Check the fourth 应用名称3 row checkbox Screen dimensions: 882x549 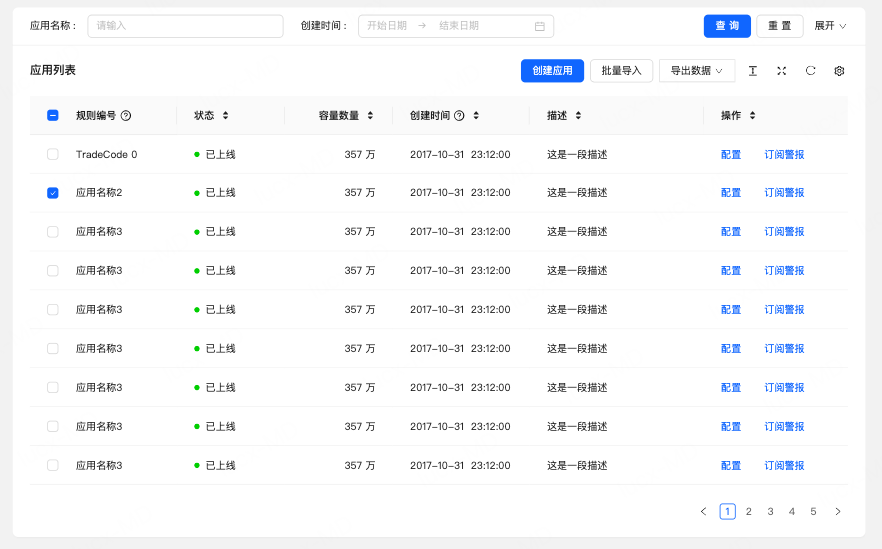[52, 348]
